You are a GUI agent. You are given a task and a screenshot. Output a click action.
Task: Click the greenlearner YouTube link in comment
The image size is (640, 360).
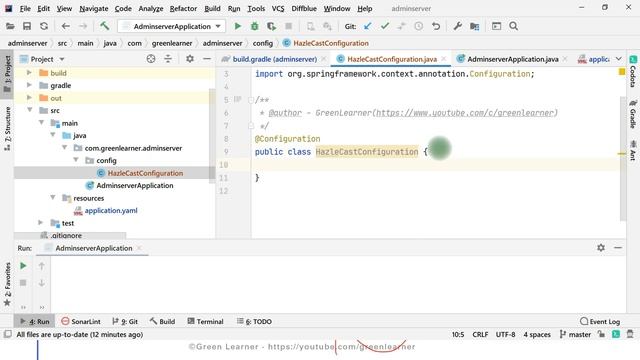tap(464, 113)
